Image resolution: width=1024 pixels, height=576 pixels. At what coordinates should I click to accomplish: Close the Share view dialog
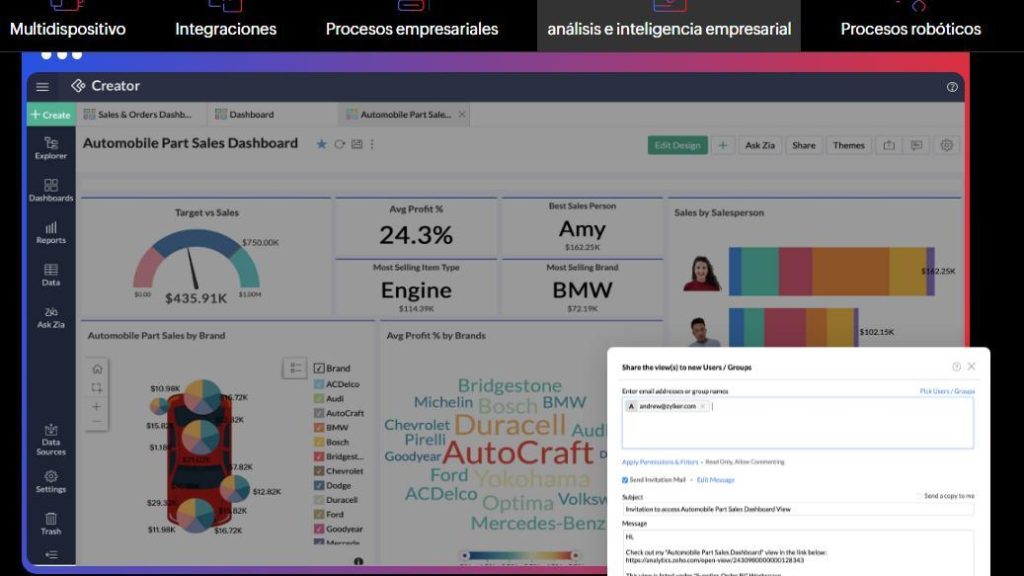coord(972,367)
